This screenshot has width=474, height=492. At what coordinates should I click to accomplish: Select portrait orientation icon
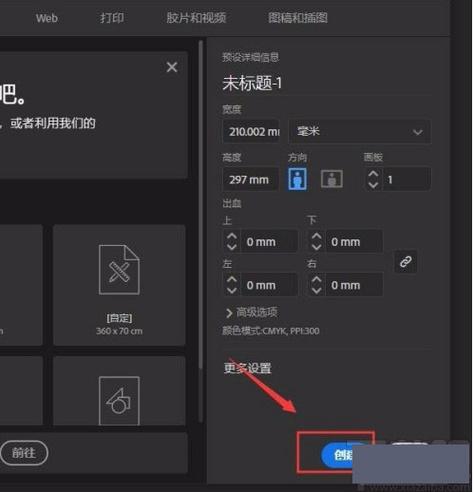pyautogui.click(x=297, y=179)
